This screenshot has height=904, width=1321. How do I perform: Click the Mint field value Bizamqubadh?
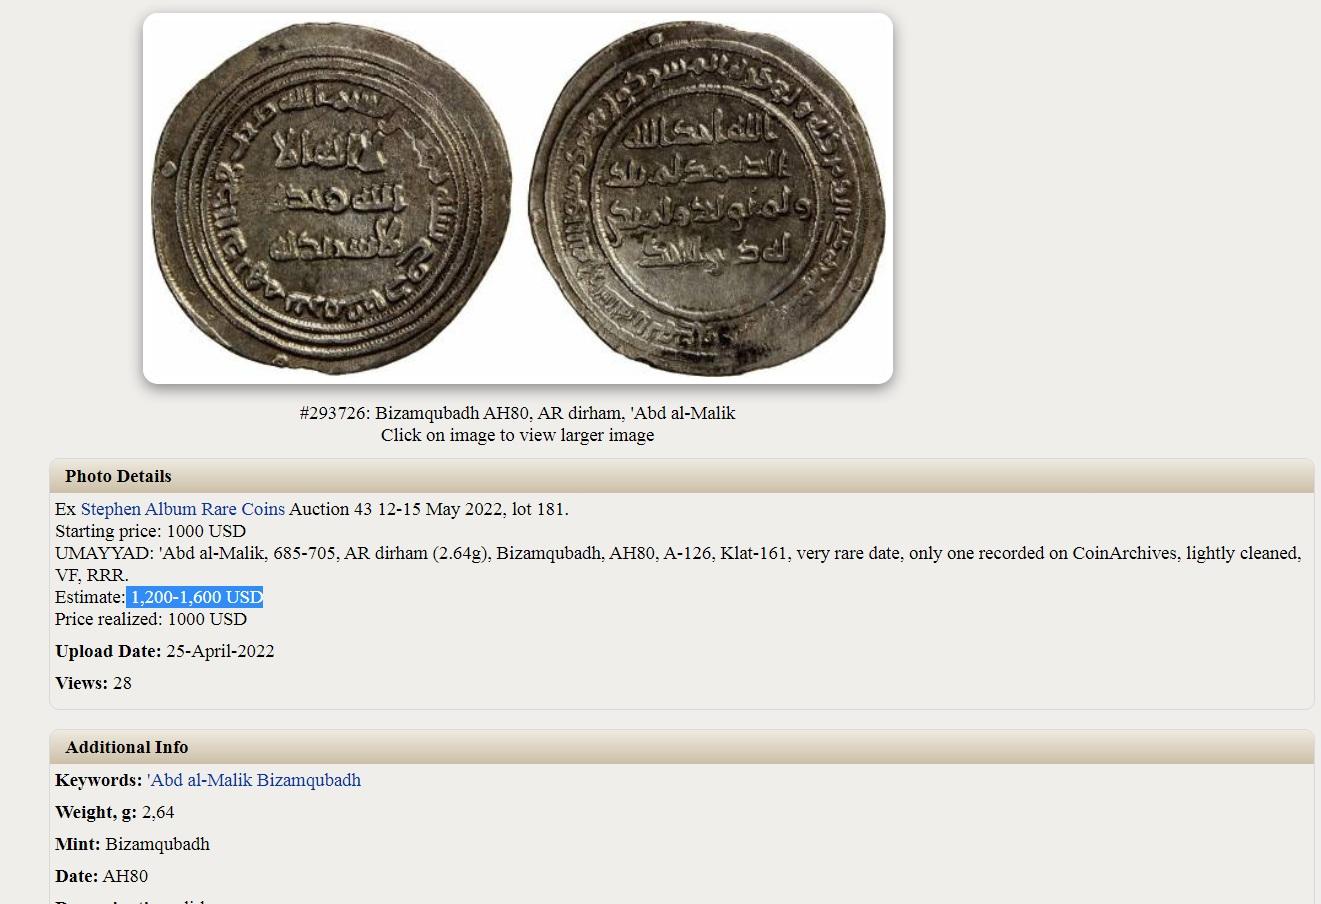(x=157, y=844)
